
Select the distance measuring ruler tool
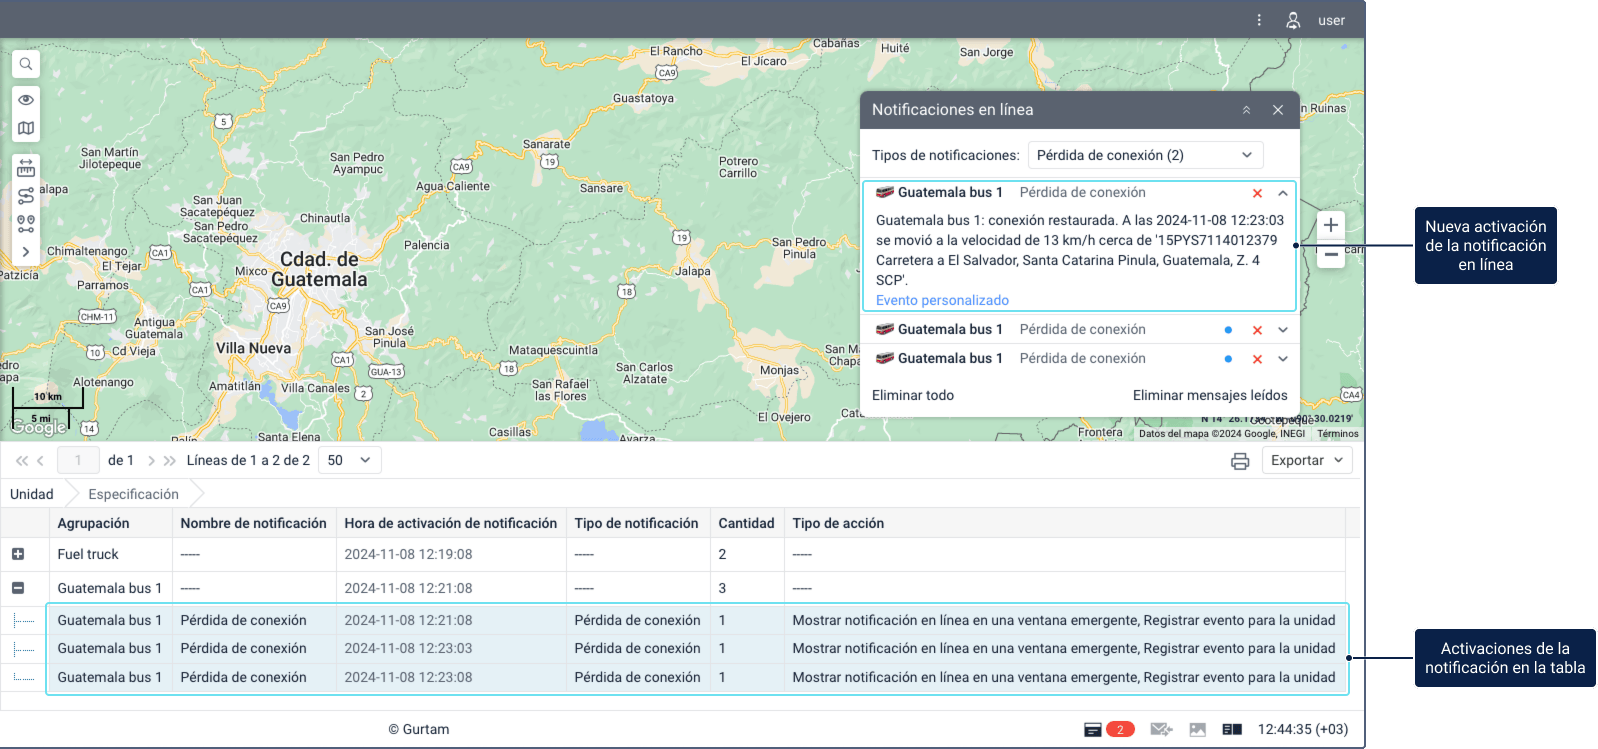pyautogui.click(x=26, y=168)
